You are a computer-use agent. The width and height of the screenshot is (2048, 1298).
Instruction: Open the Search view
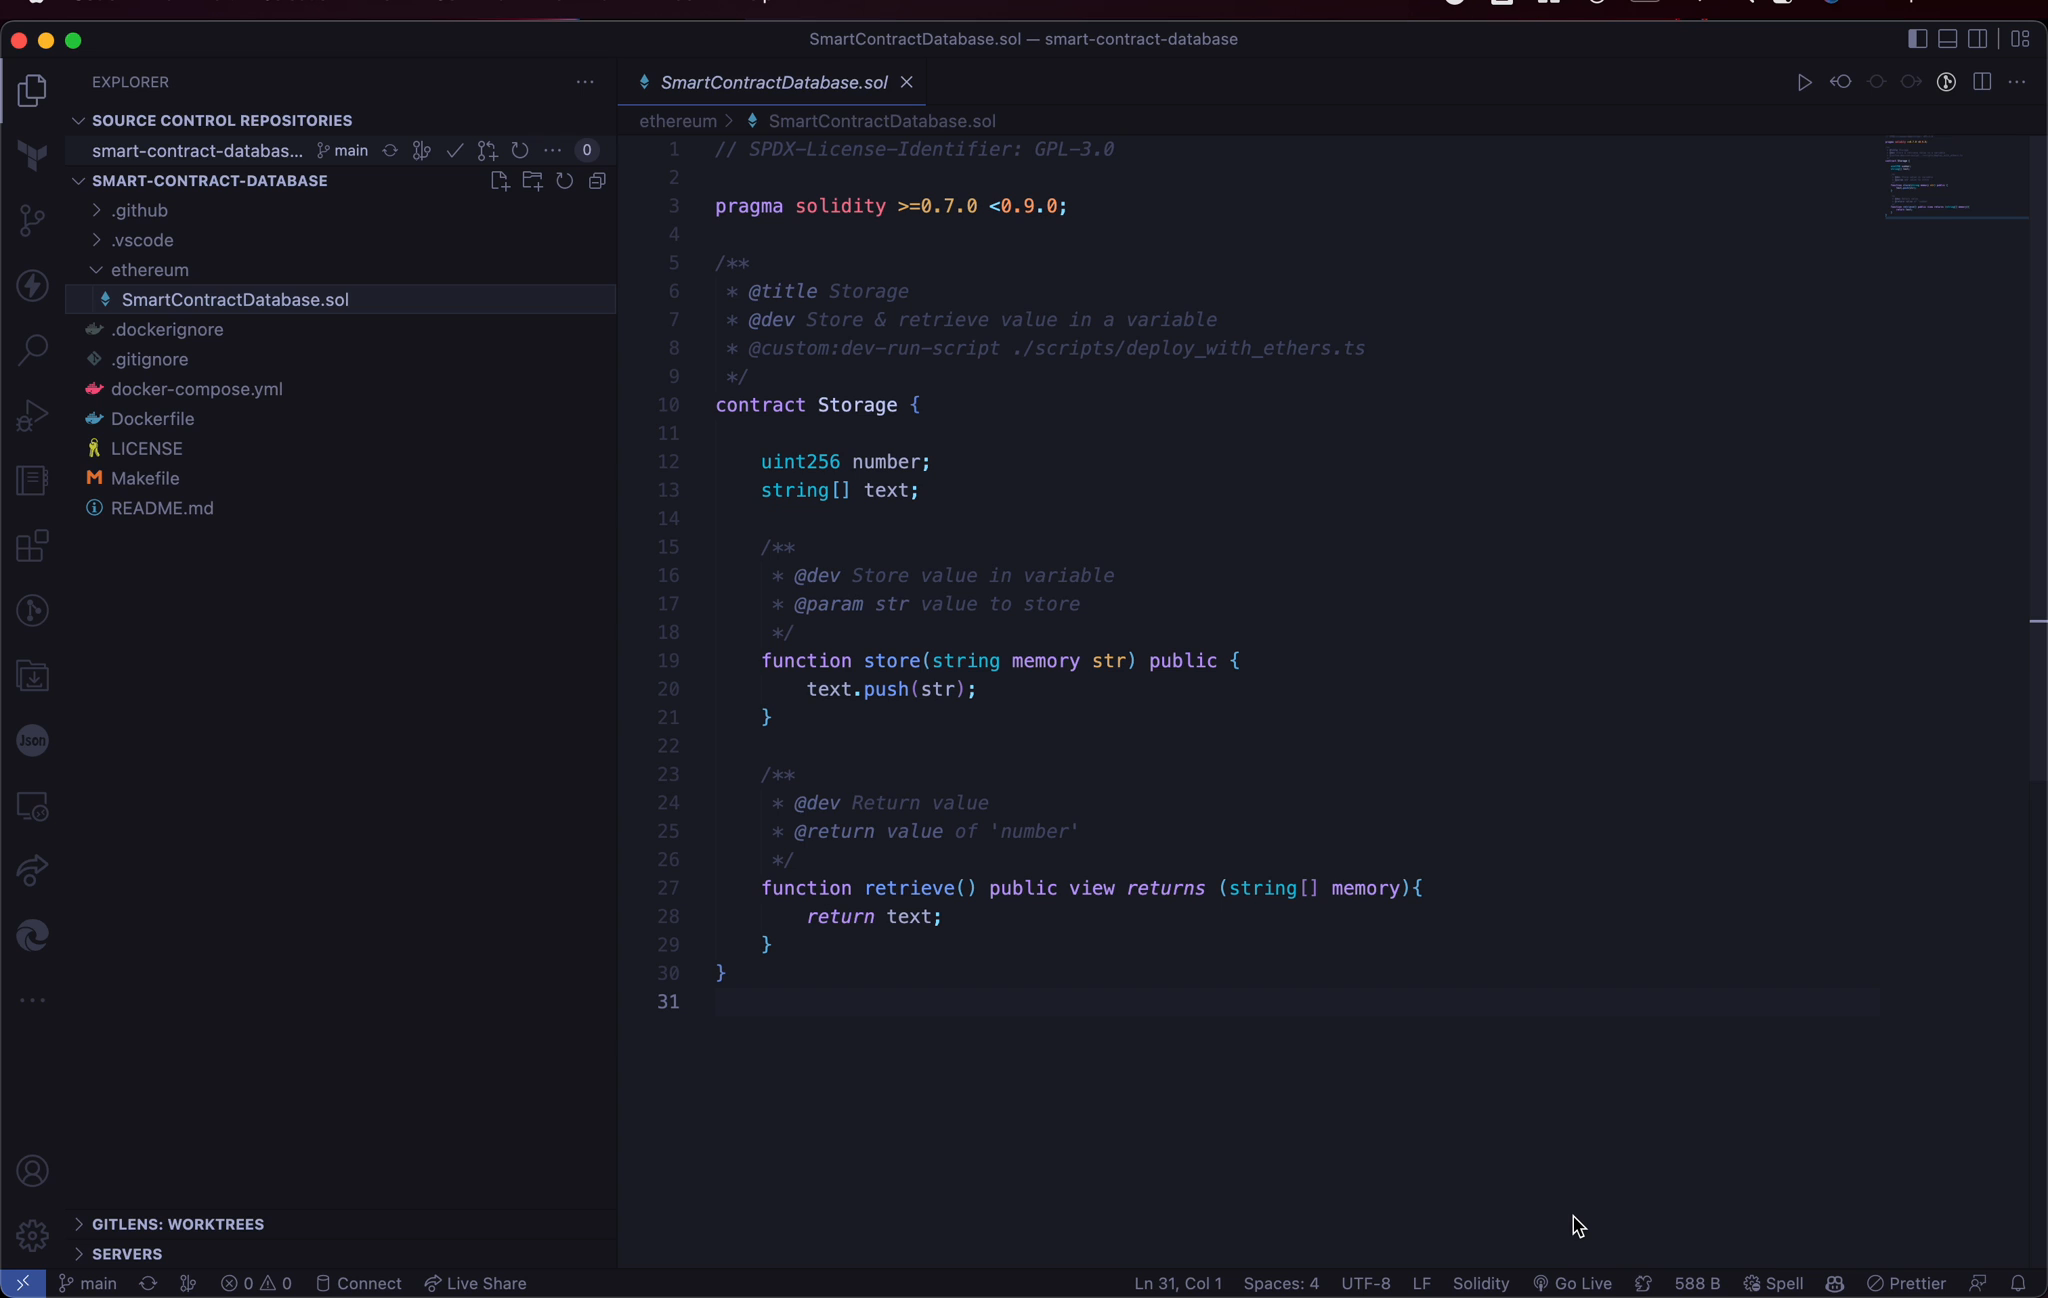(32, 350)
